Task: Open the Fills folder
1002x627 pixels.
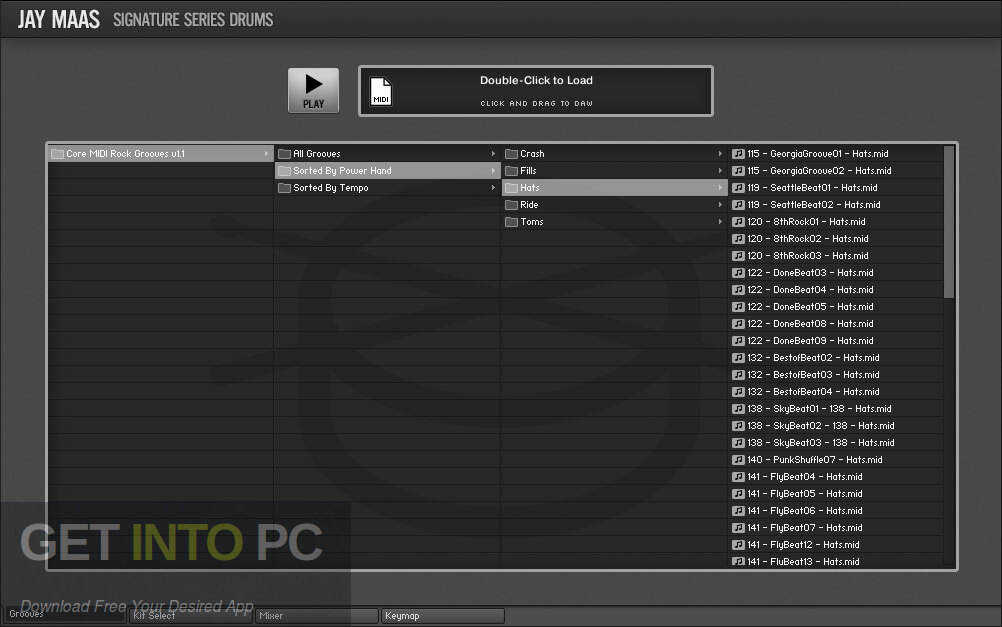Action: [614, 171]
